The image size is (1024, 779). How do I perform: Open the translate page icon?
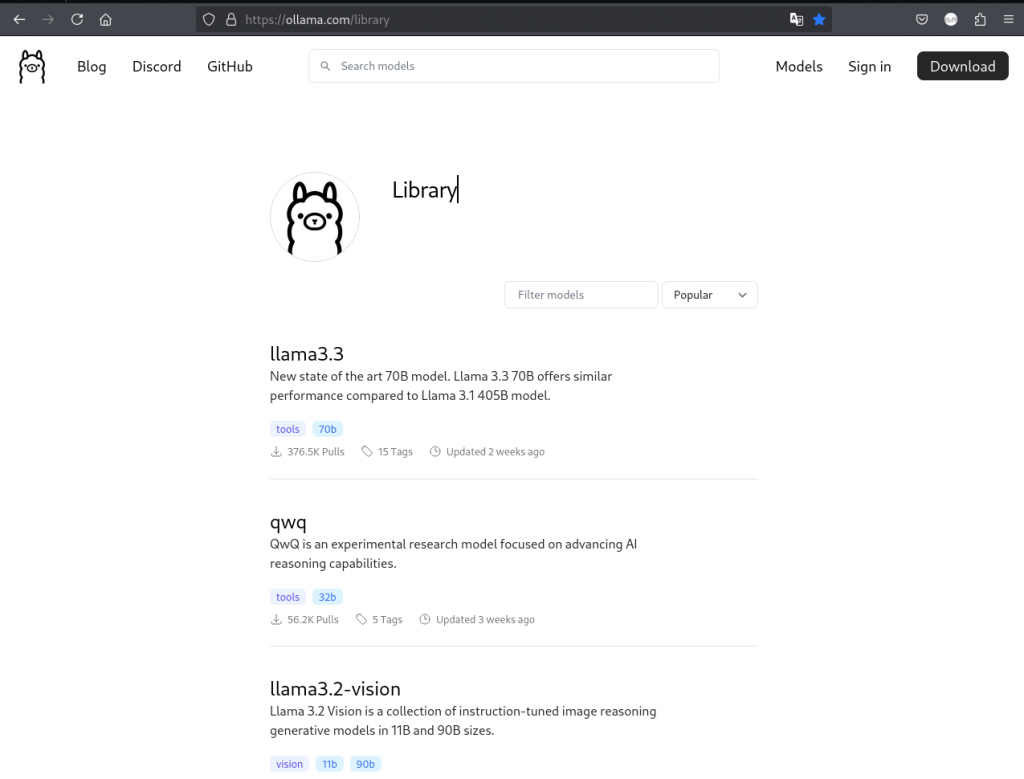click(x=796, y=20)
